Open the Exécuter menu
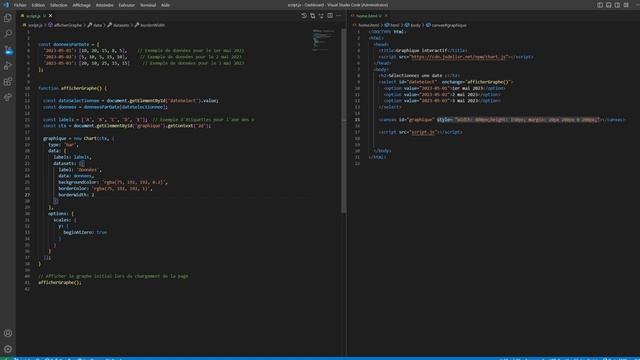Screen dimensions: 640x360 (x=127, y=5)
